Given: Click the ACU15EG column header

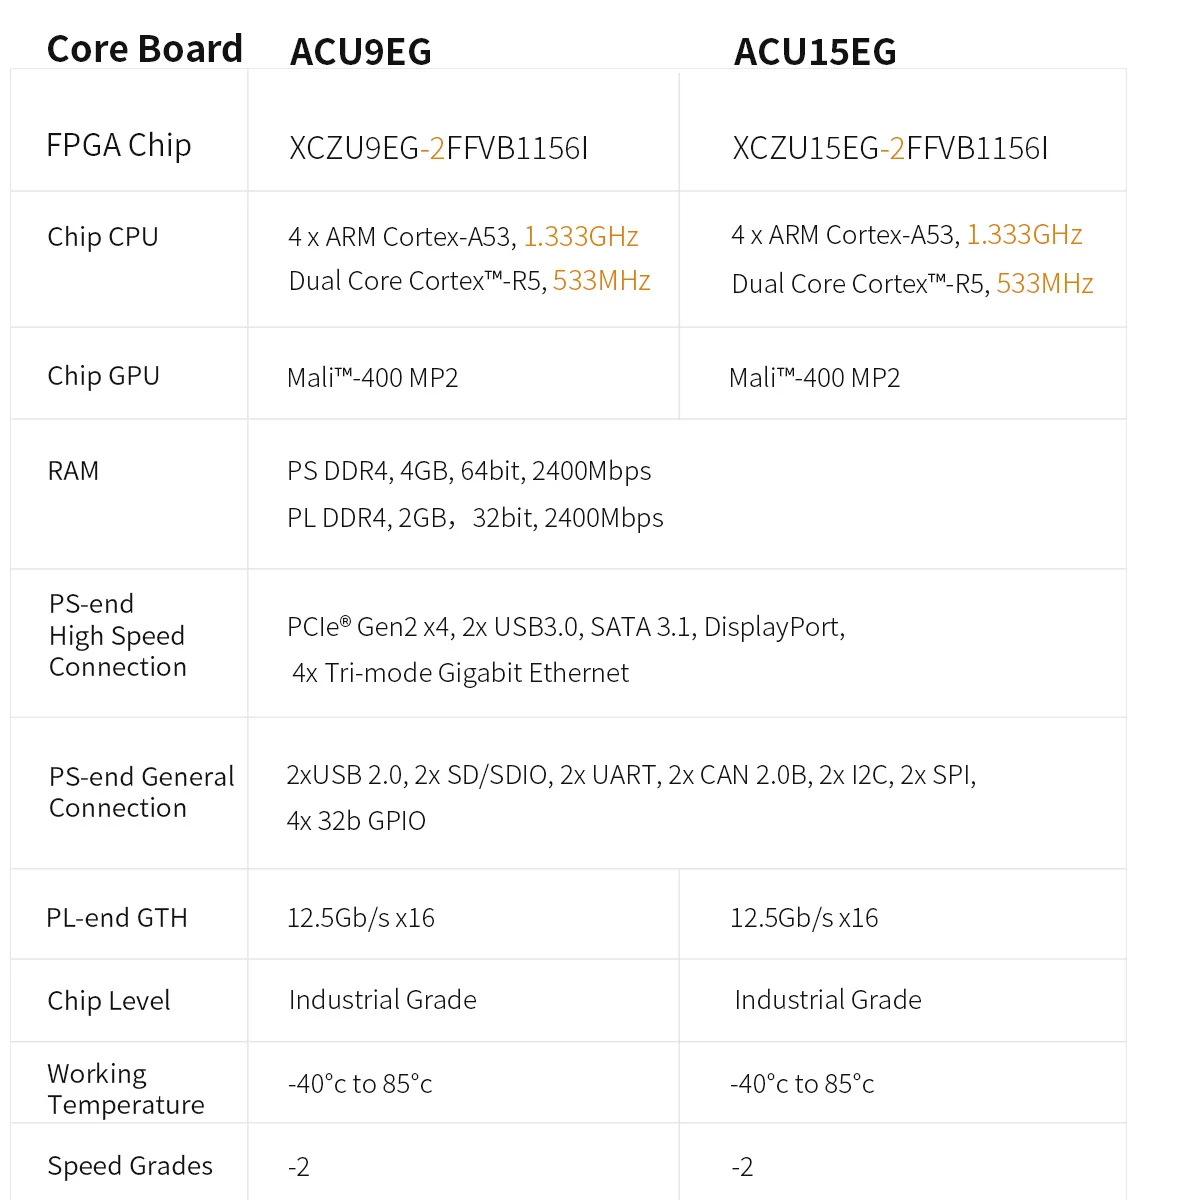Looking at the screenshot, I should [x=815, y=52].
